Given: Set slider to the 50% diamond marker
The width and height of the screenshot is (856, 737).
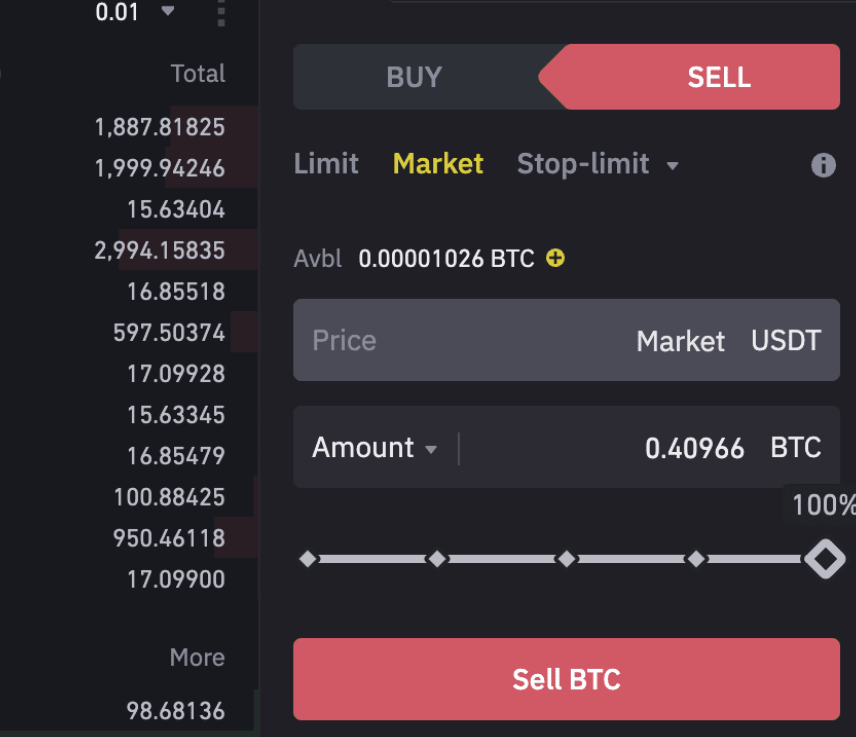Looking at the screenshot, I should tap(566, 559).
